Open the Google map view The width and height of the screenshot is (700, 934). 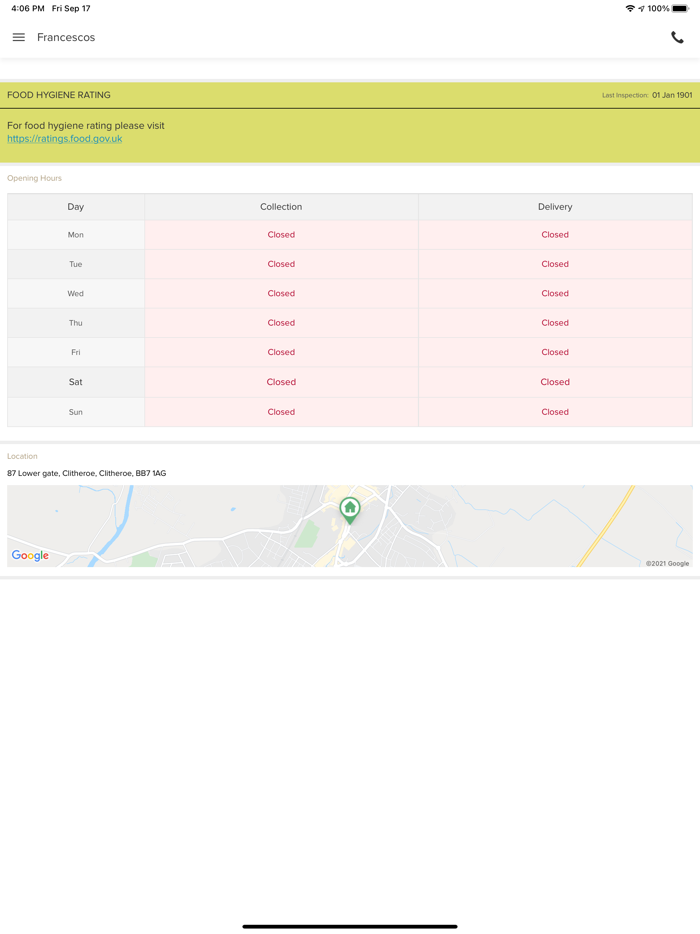click(350, 526)
